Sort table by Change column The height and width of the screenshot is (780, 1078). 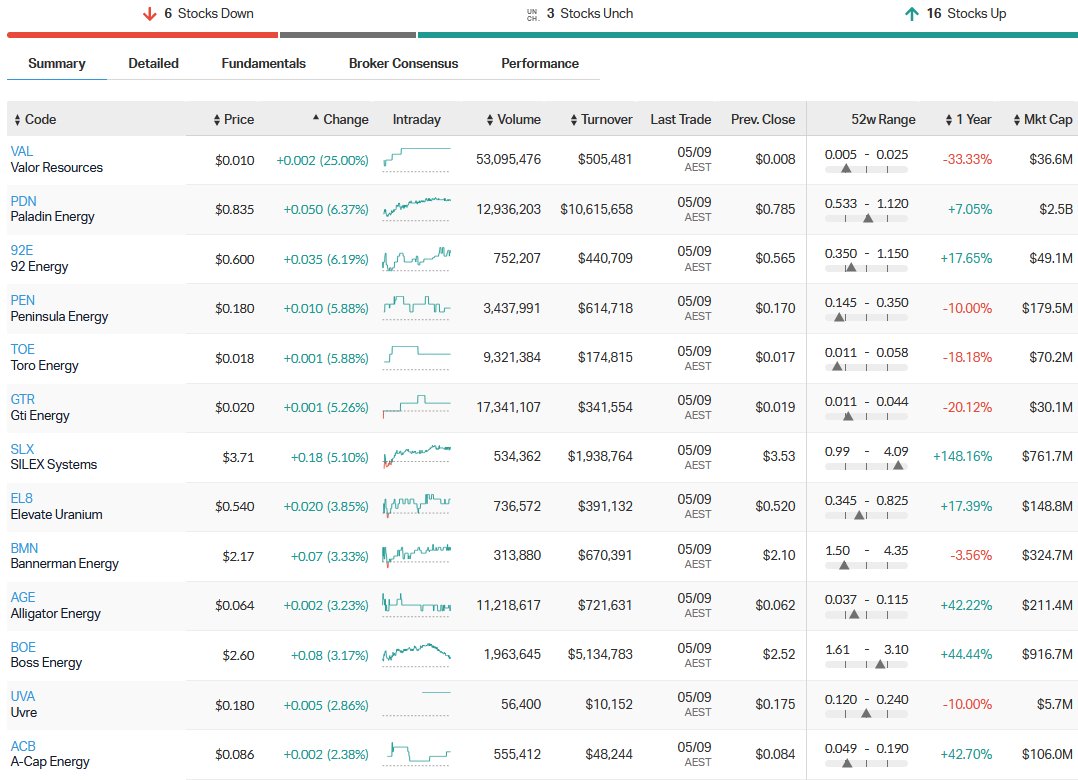(340, 120)
